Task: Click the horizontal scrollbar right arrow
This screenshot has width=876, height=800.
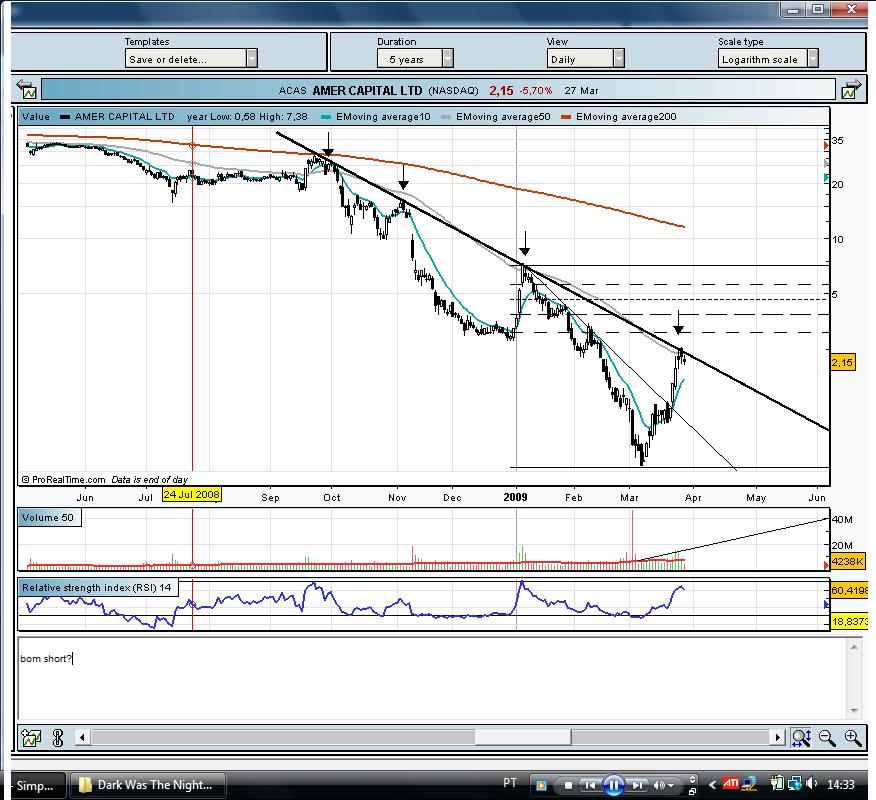Action: 777,737
